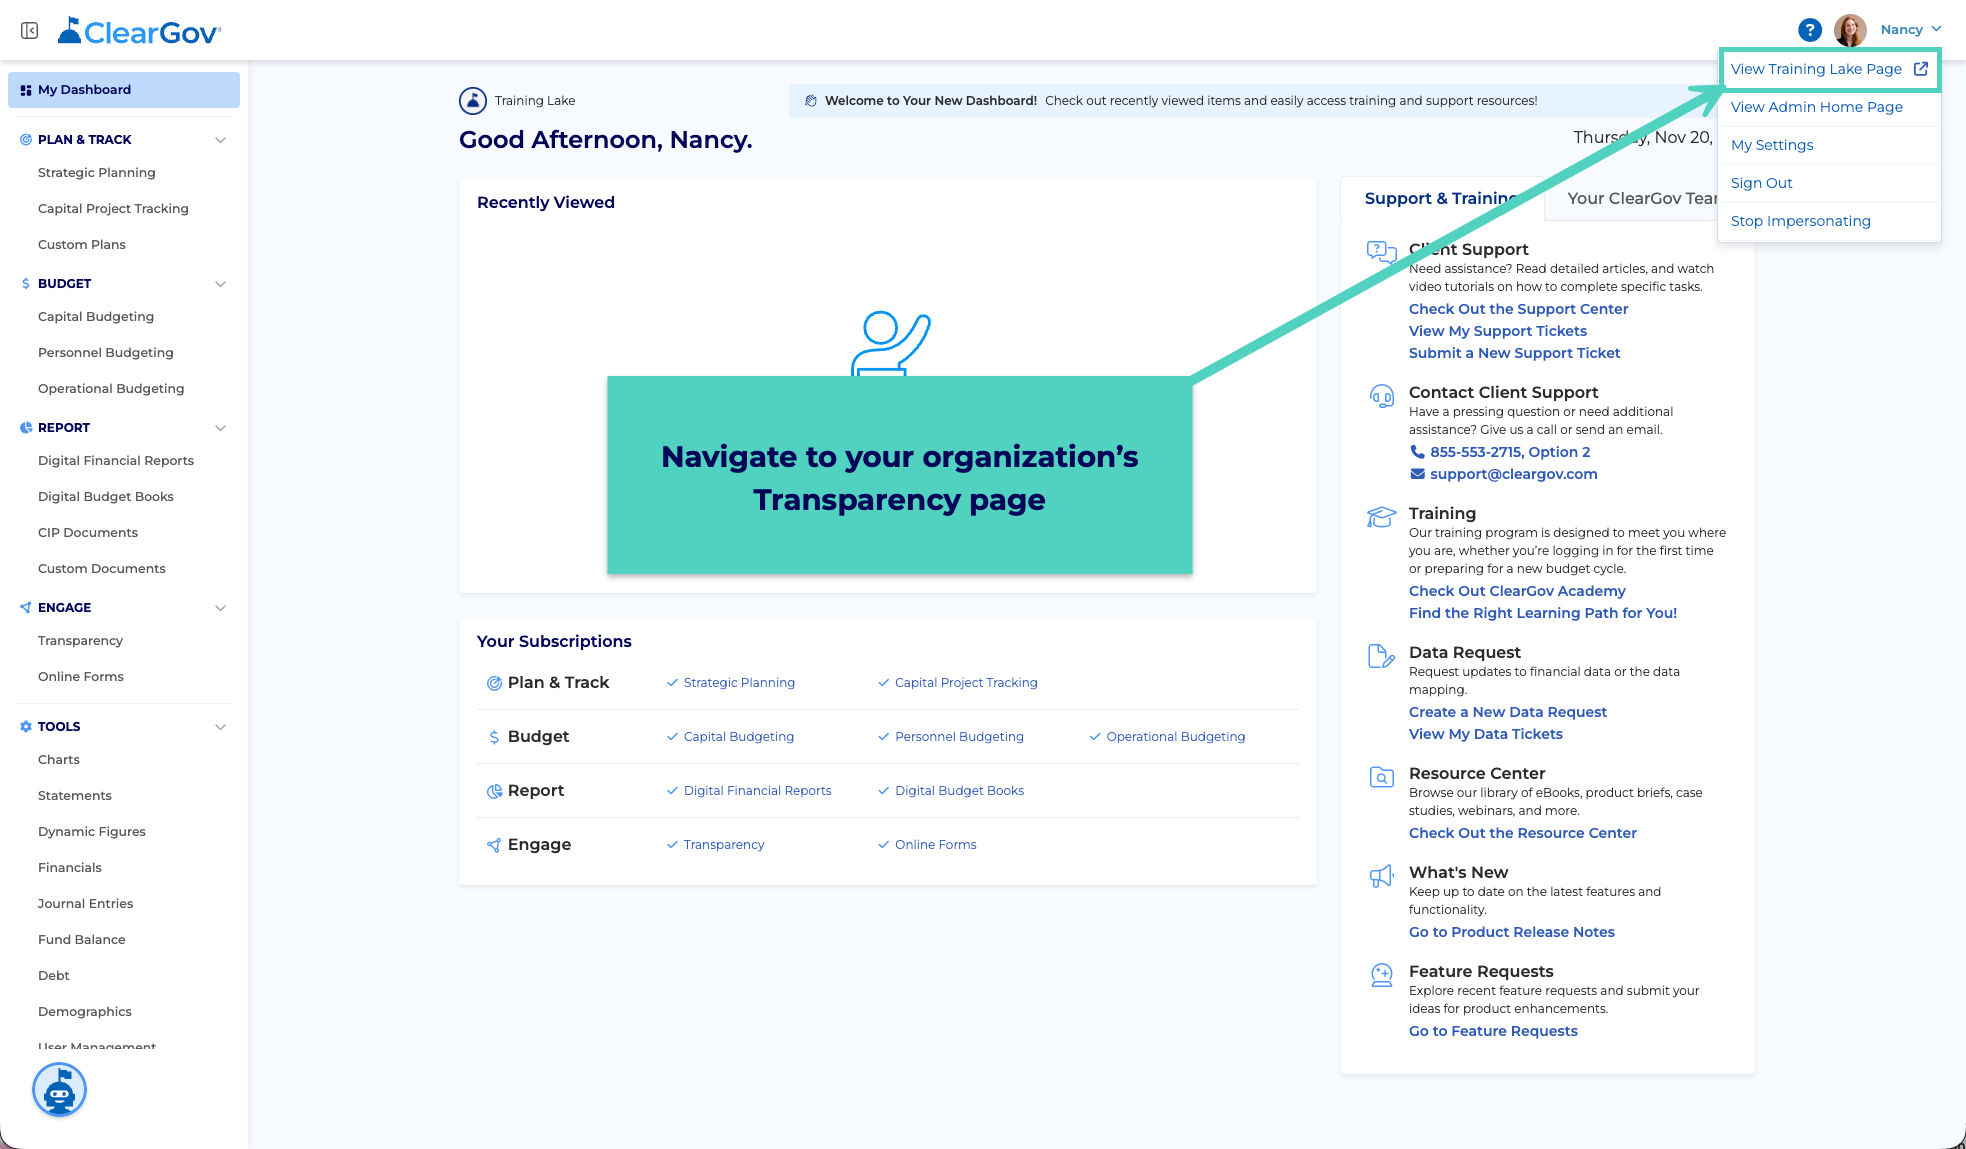Click the Plan & Track target icon in subscriptions
This screenshot has width=1966, height=1149.
(x=494, y=683)
